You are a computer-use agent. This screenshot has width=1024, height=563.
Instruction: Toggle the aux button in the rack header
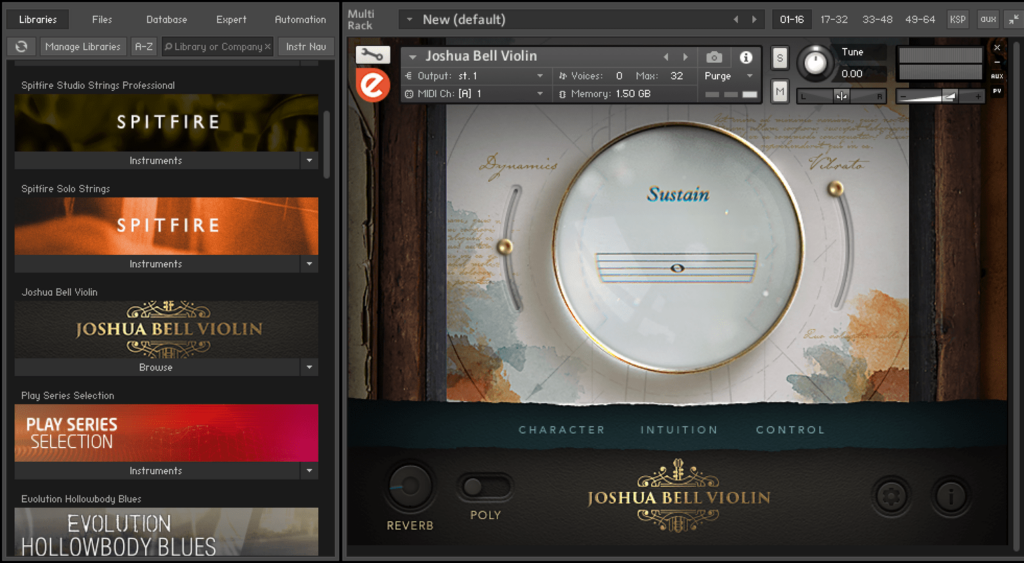(x=988, y=20)
